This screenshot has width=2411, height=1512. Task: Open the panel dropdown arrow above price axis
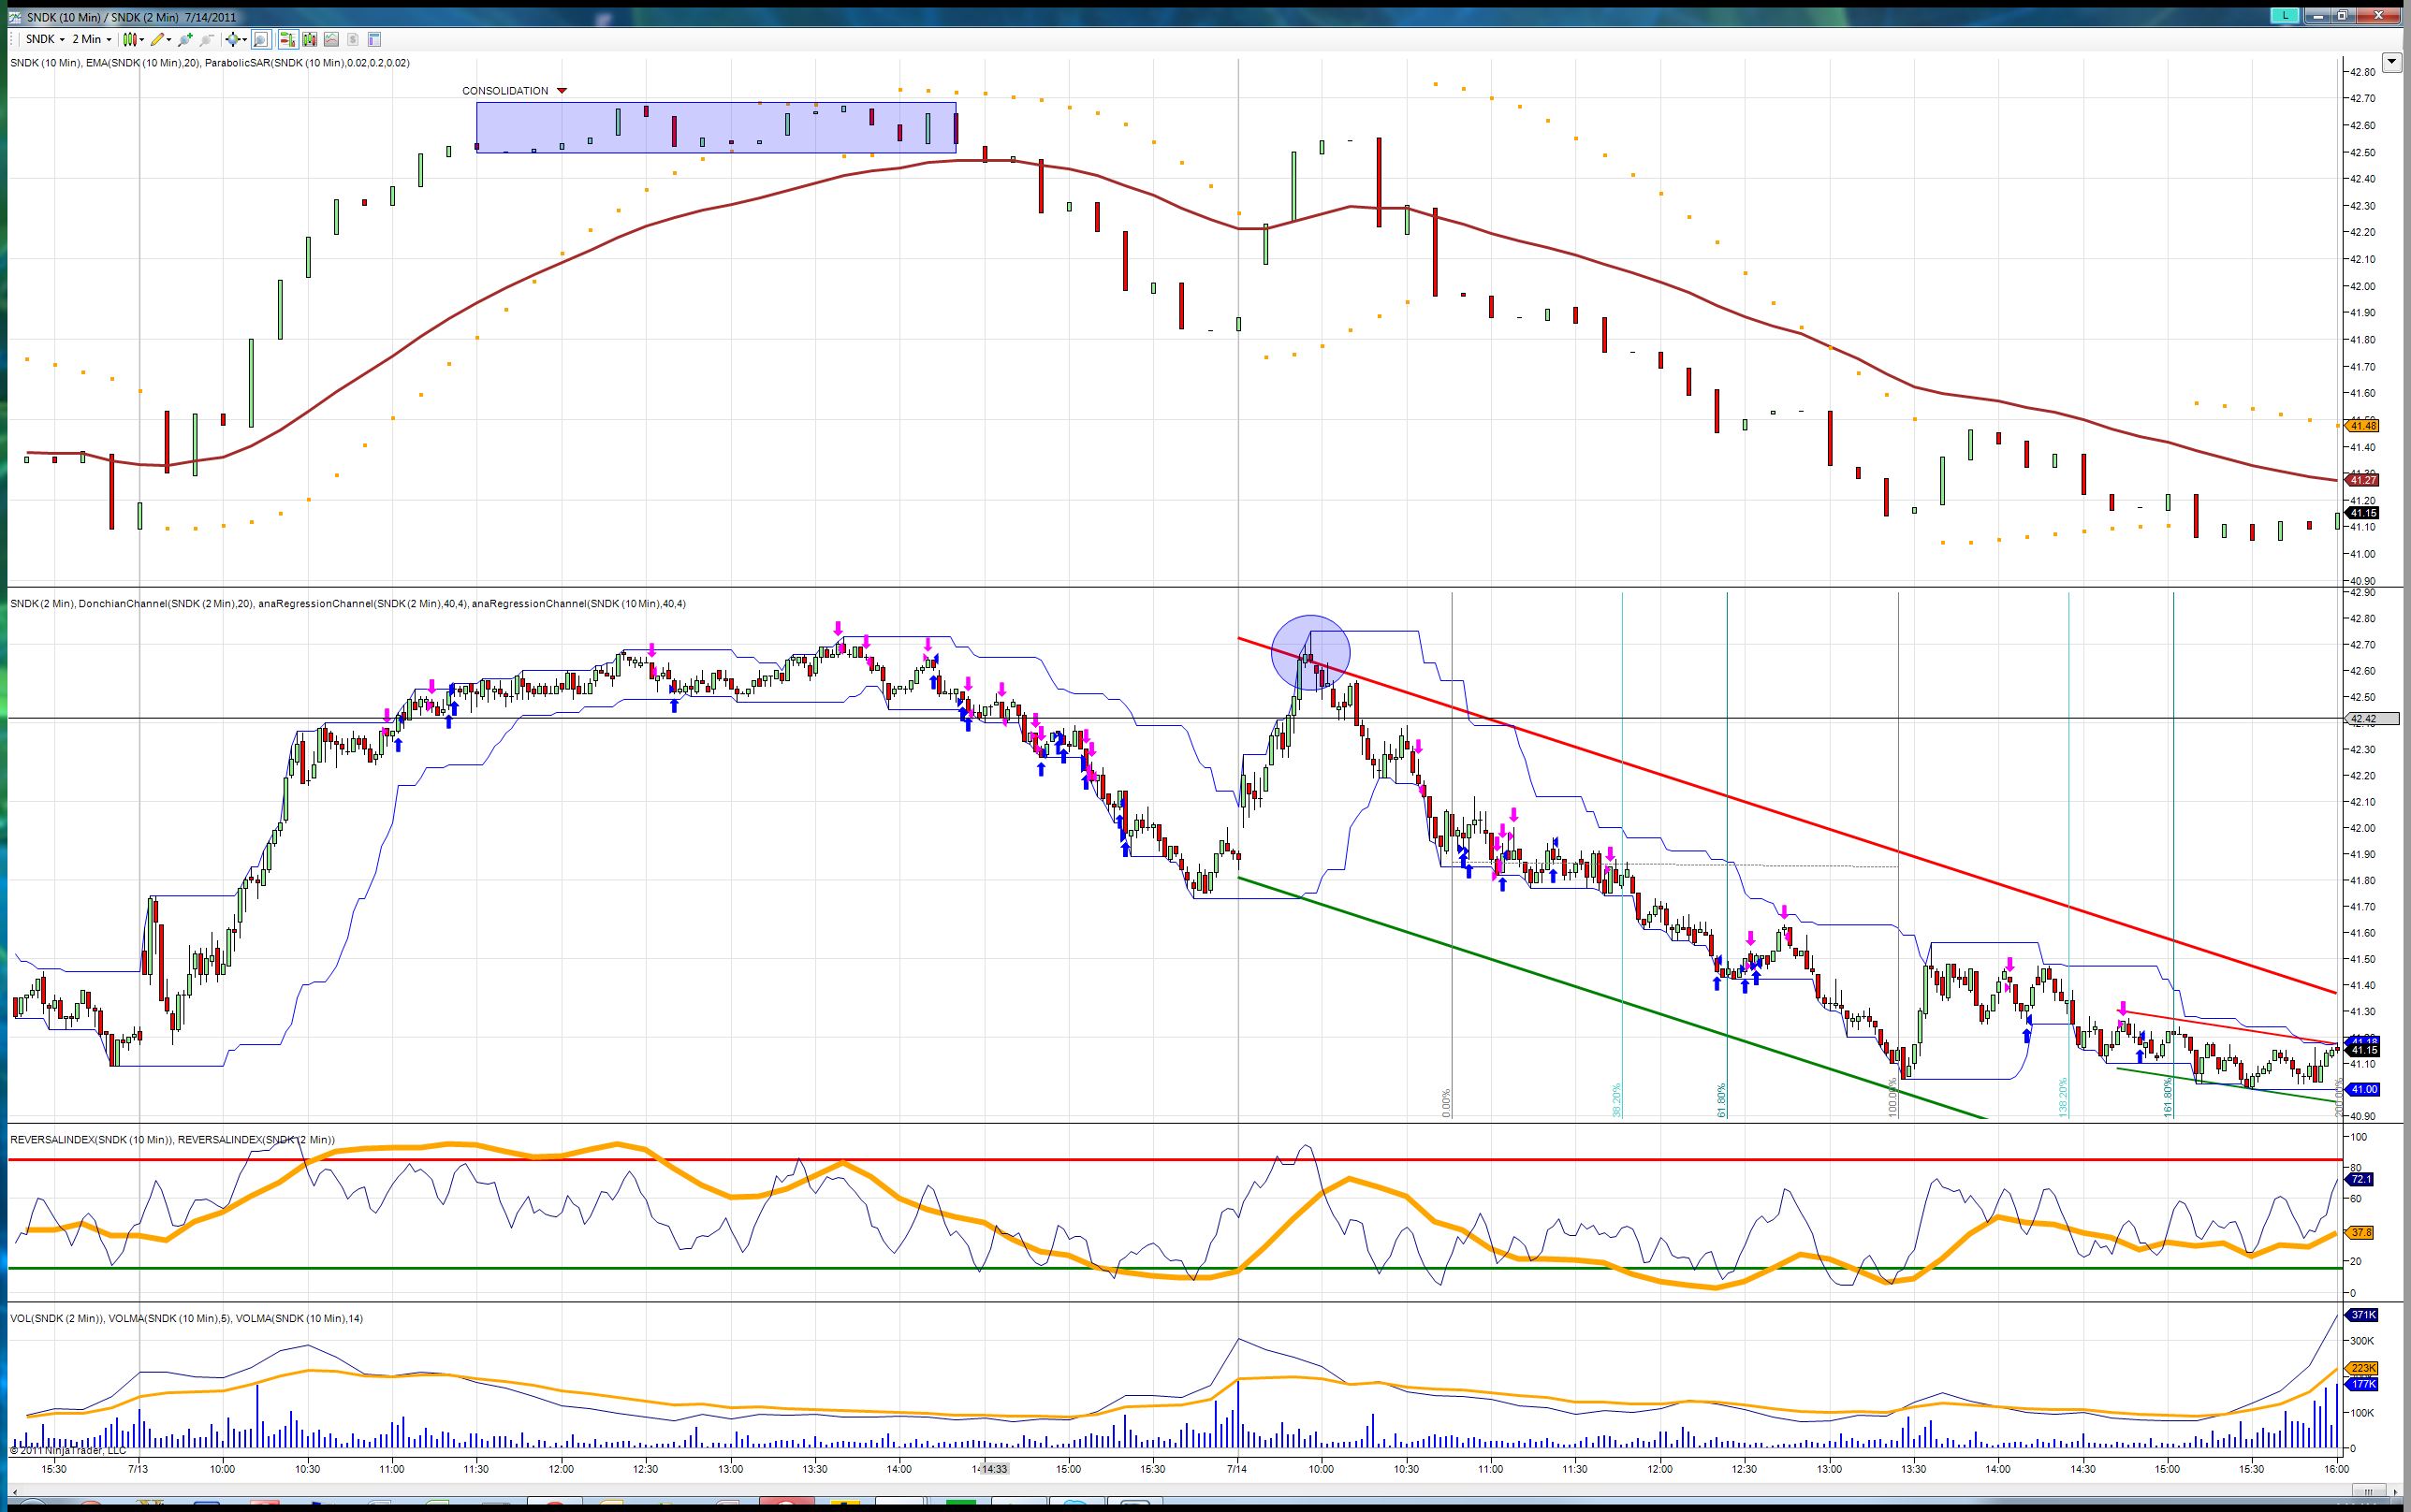[x=2391, y=63]
